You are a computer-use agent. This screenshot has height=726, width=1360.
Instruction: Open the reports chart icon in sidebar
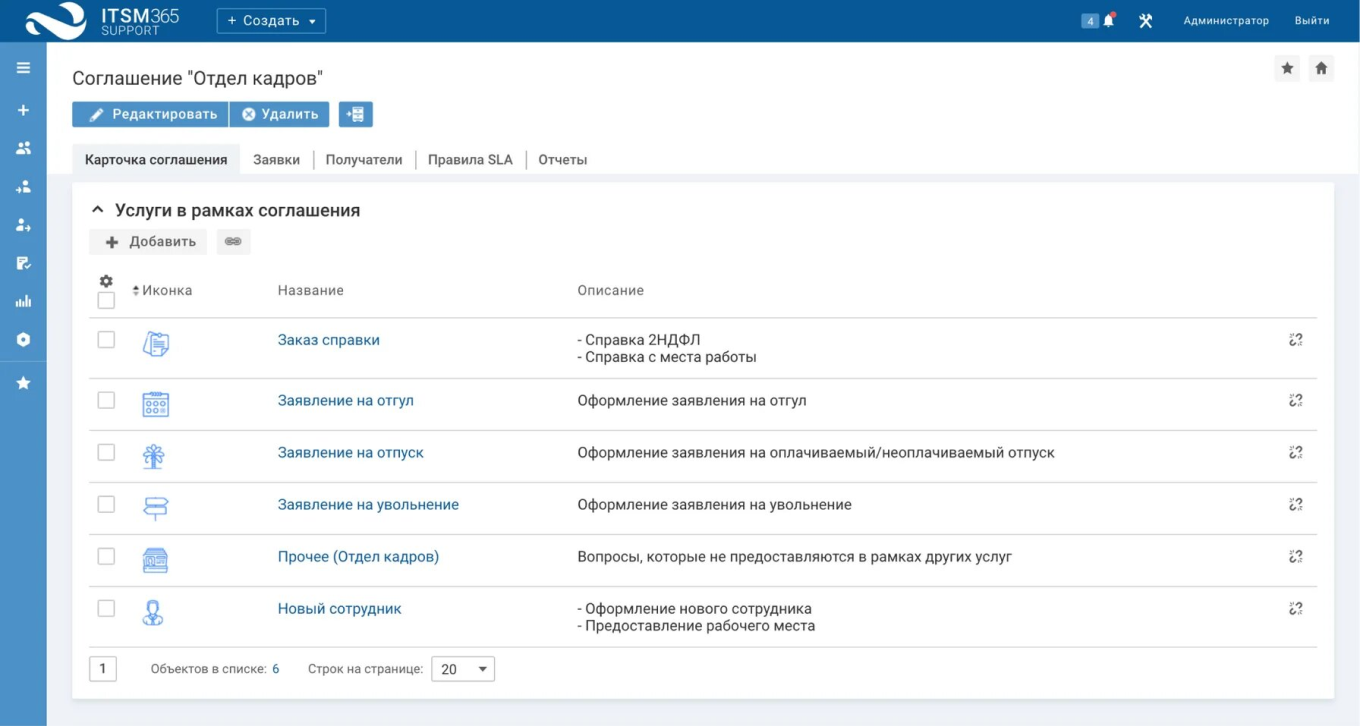pos(23,301)
